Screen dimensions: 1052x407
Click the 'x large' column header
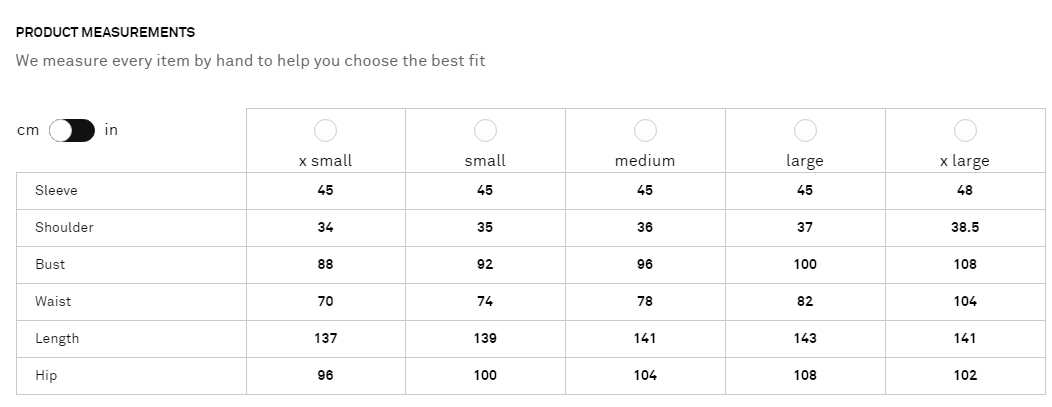[965, 160]
